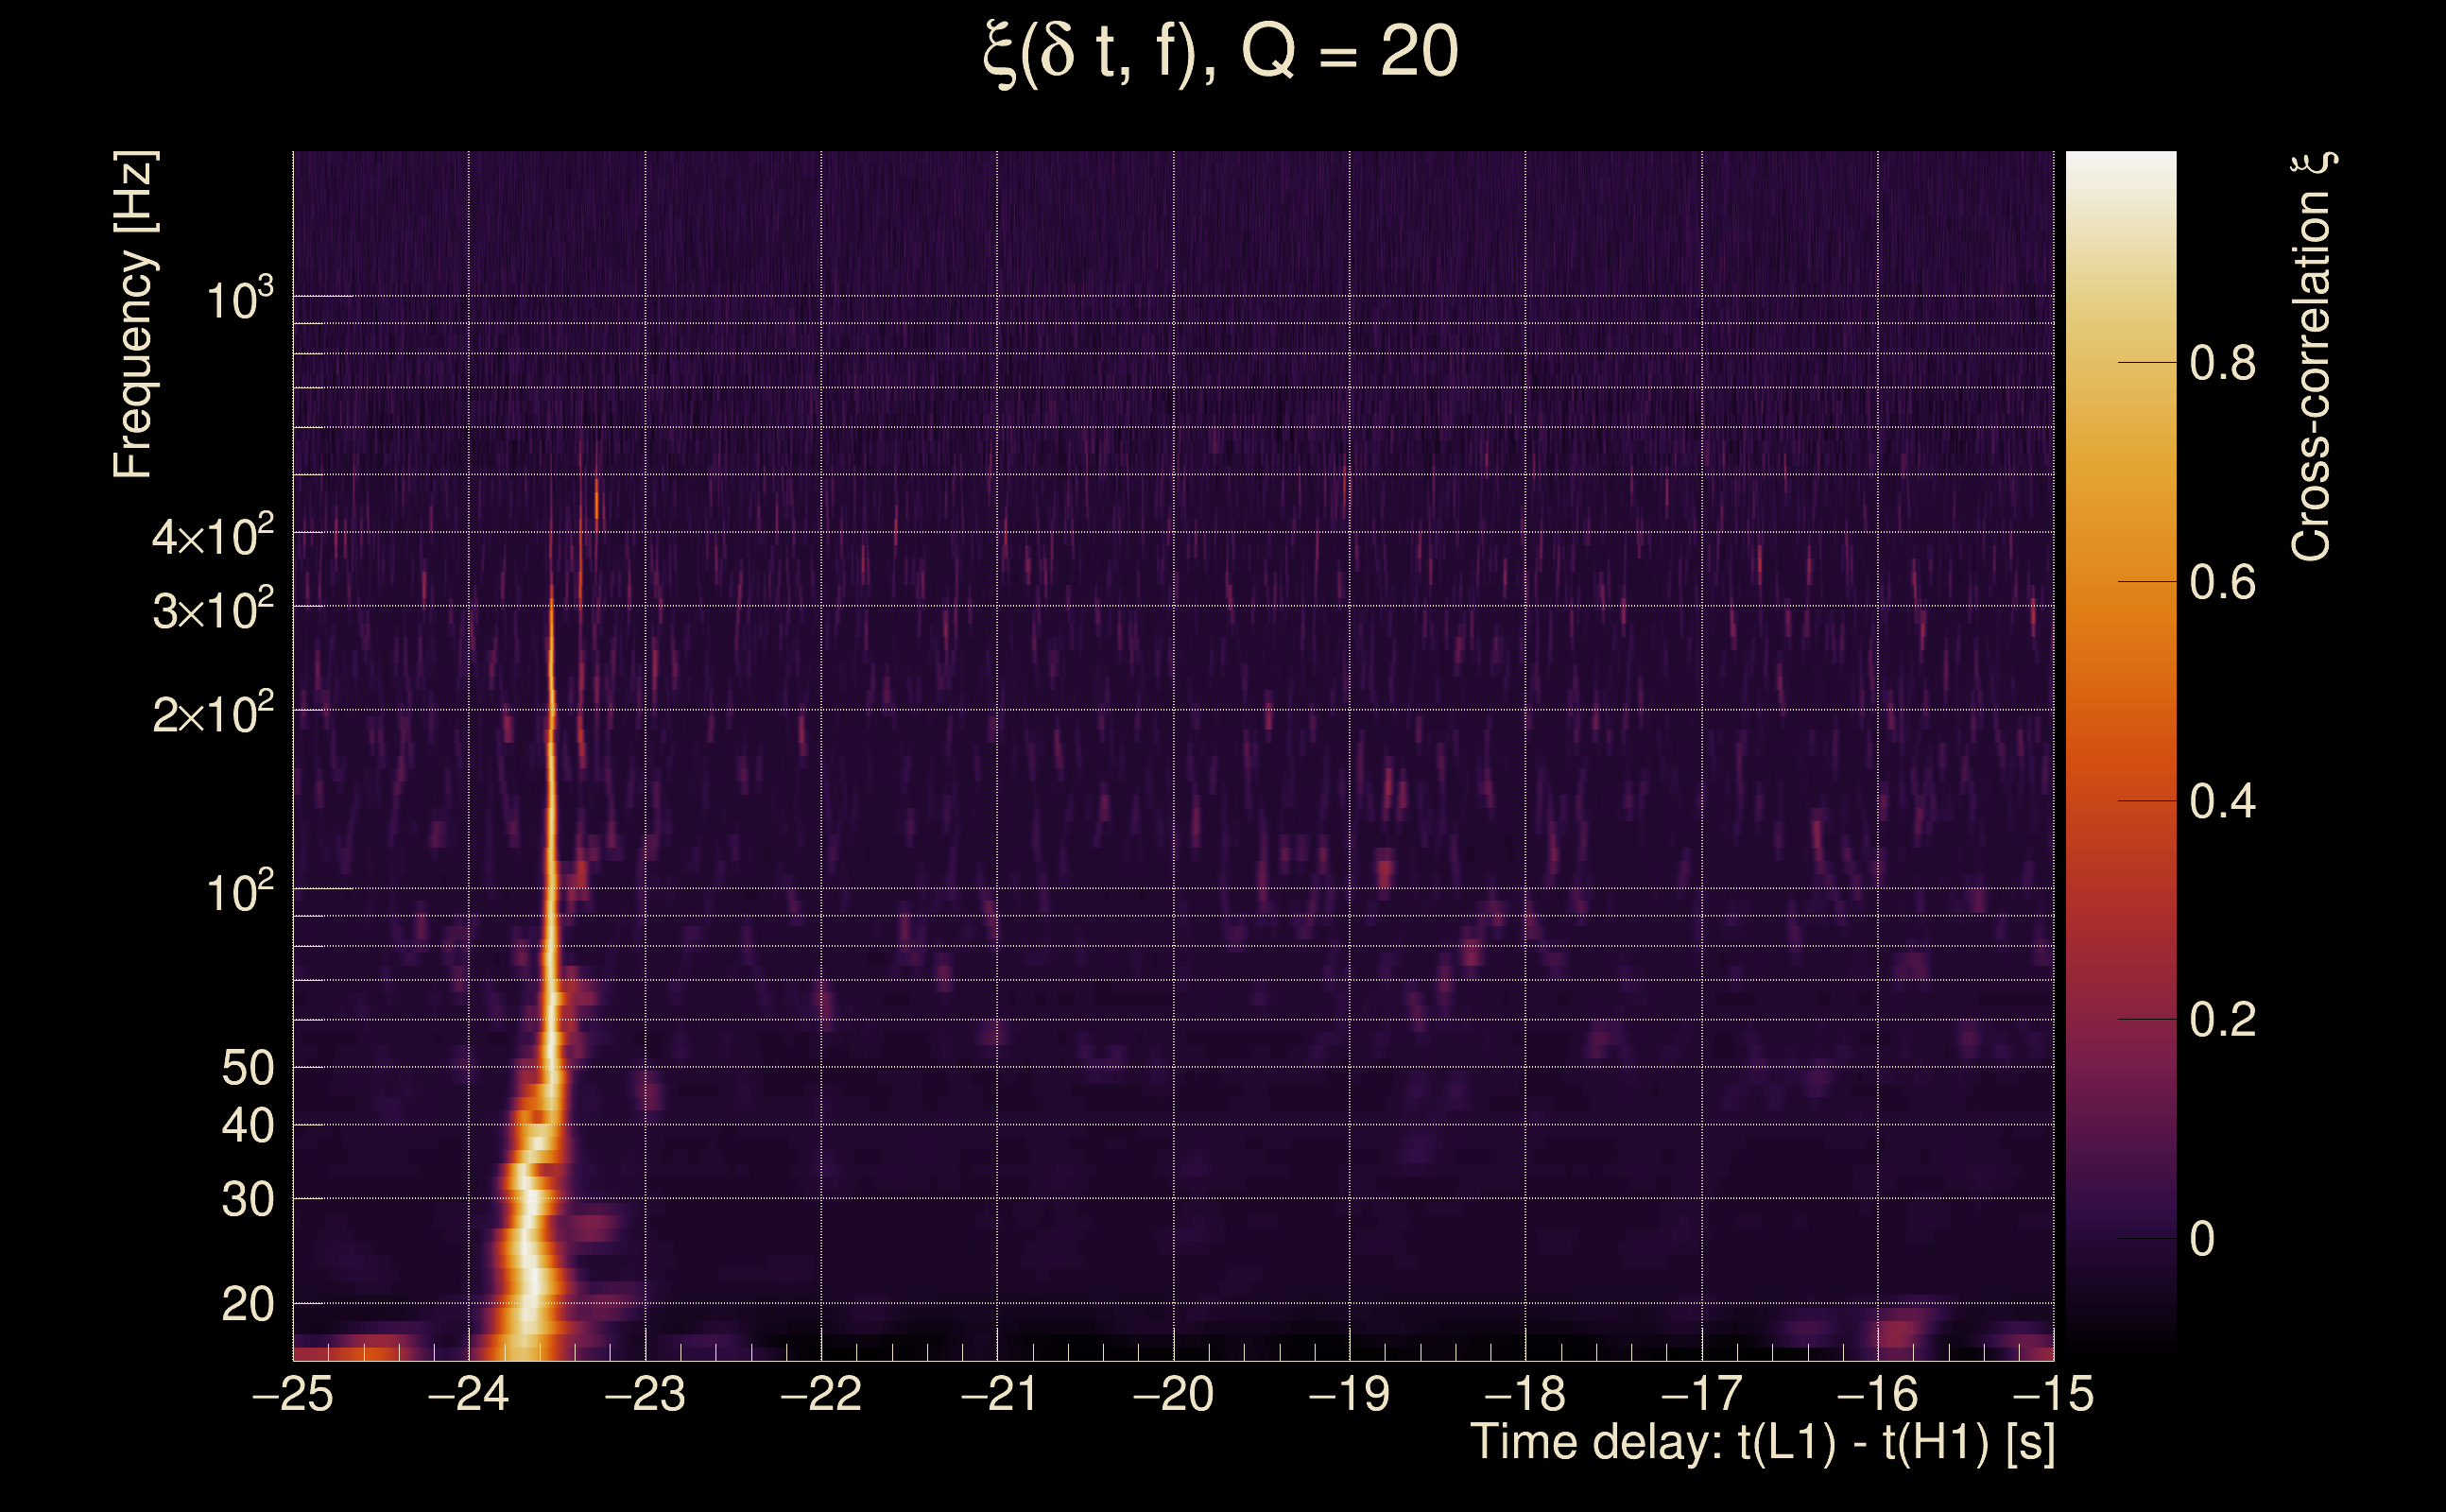Click the plot title ξ(δ t, f), Q = 20
The width and height of the screenshot is (2446, 1512).
[1221, 54]
